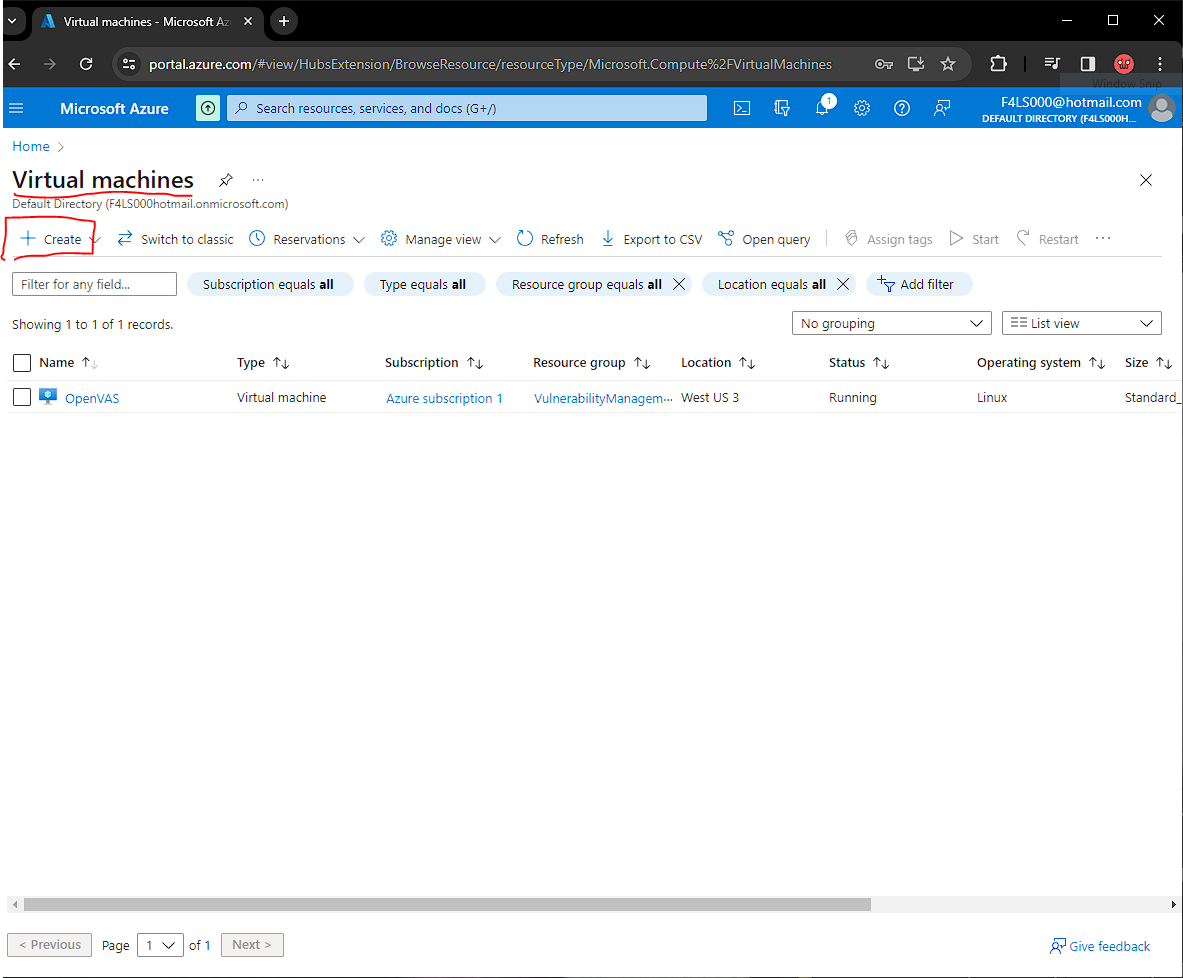Click the Give feedback link
1183x978 pixels.
coord(1100,946)
